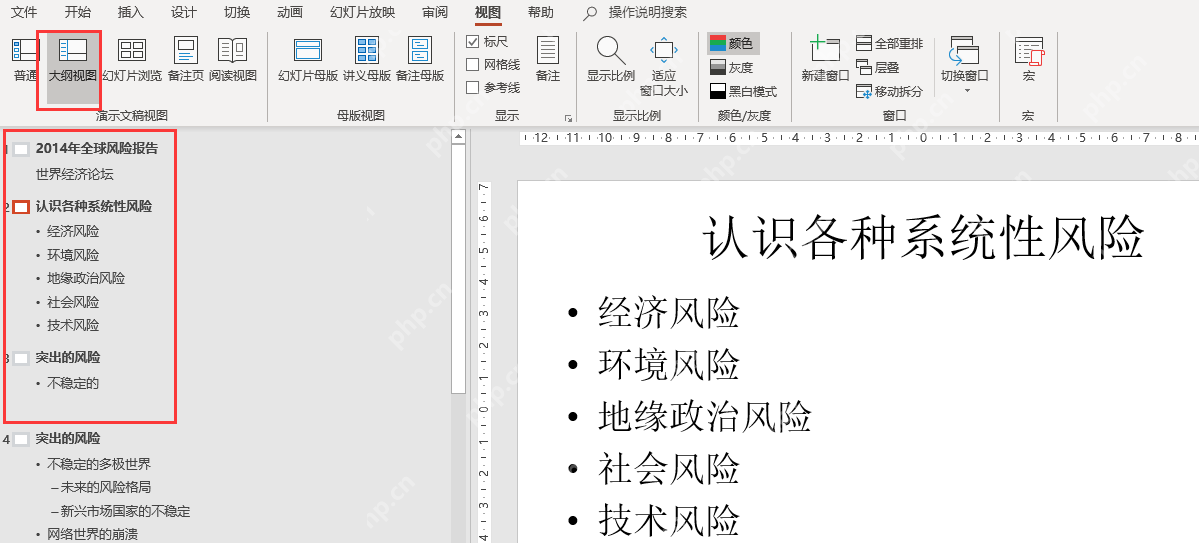Click outline bullet 技术风险
Viewport: 1199px width, 543px height.
[x=73, y=325]
